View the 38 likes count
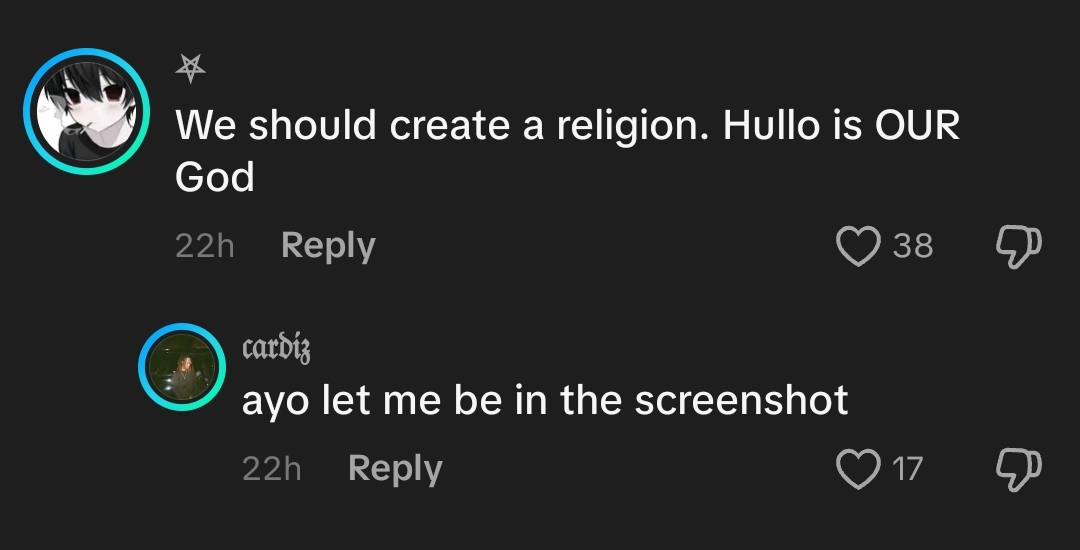 913,246
